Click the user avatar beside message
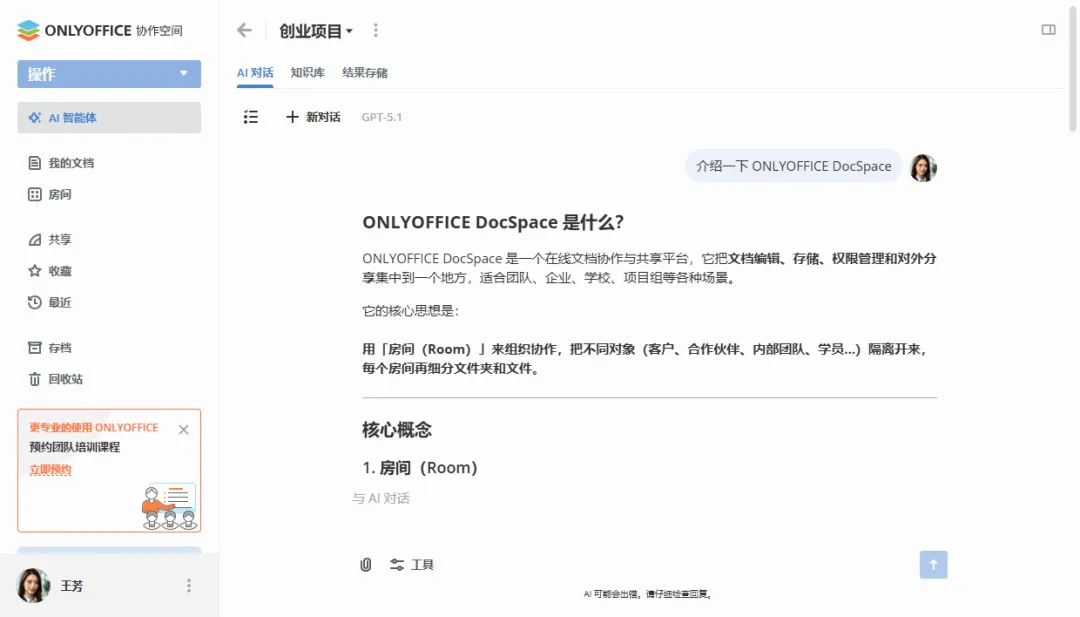 (923, 168)
